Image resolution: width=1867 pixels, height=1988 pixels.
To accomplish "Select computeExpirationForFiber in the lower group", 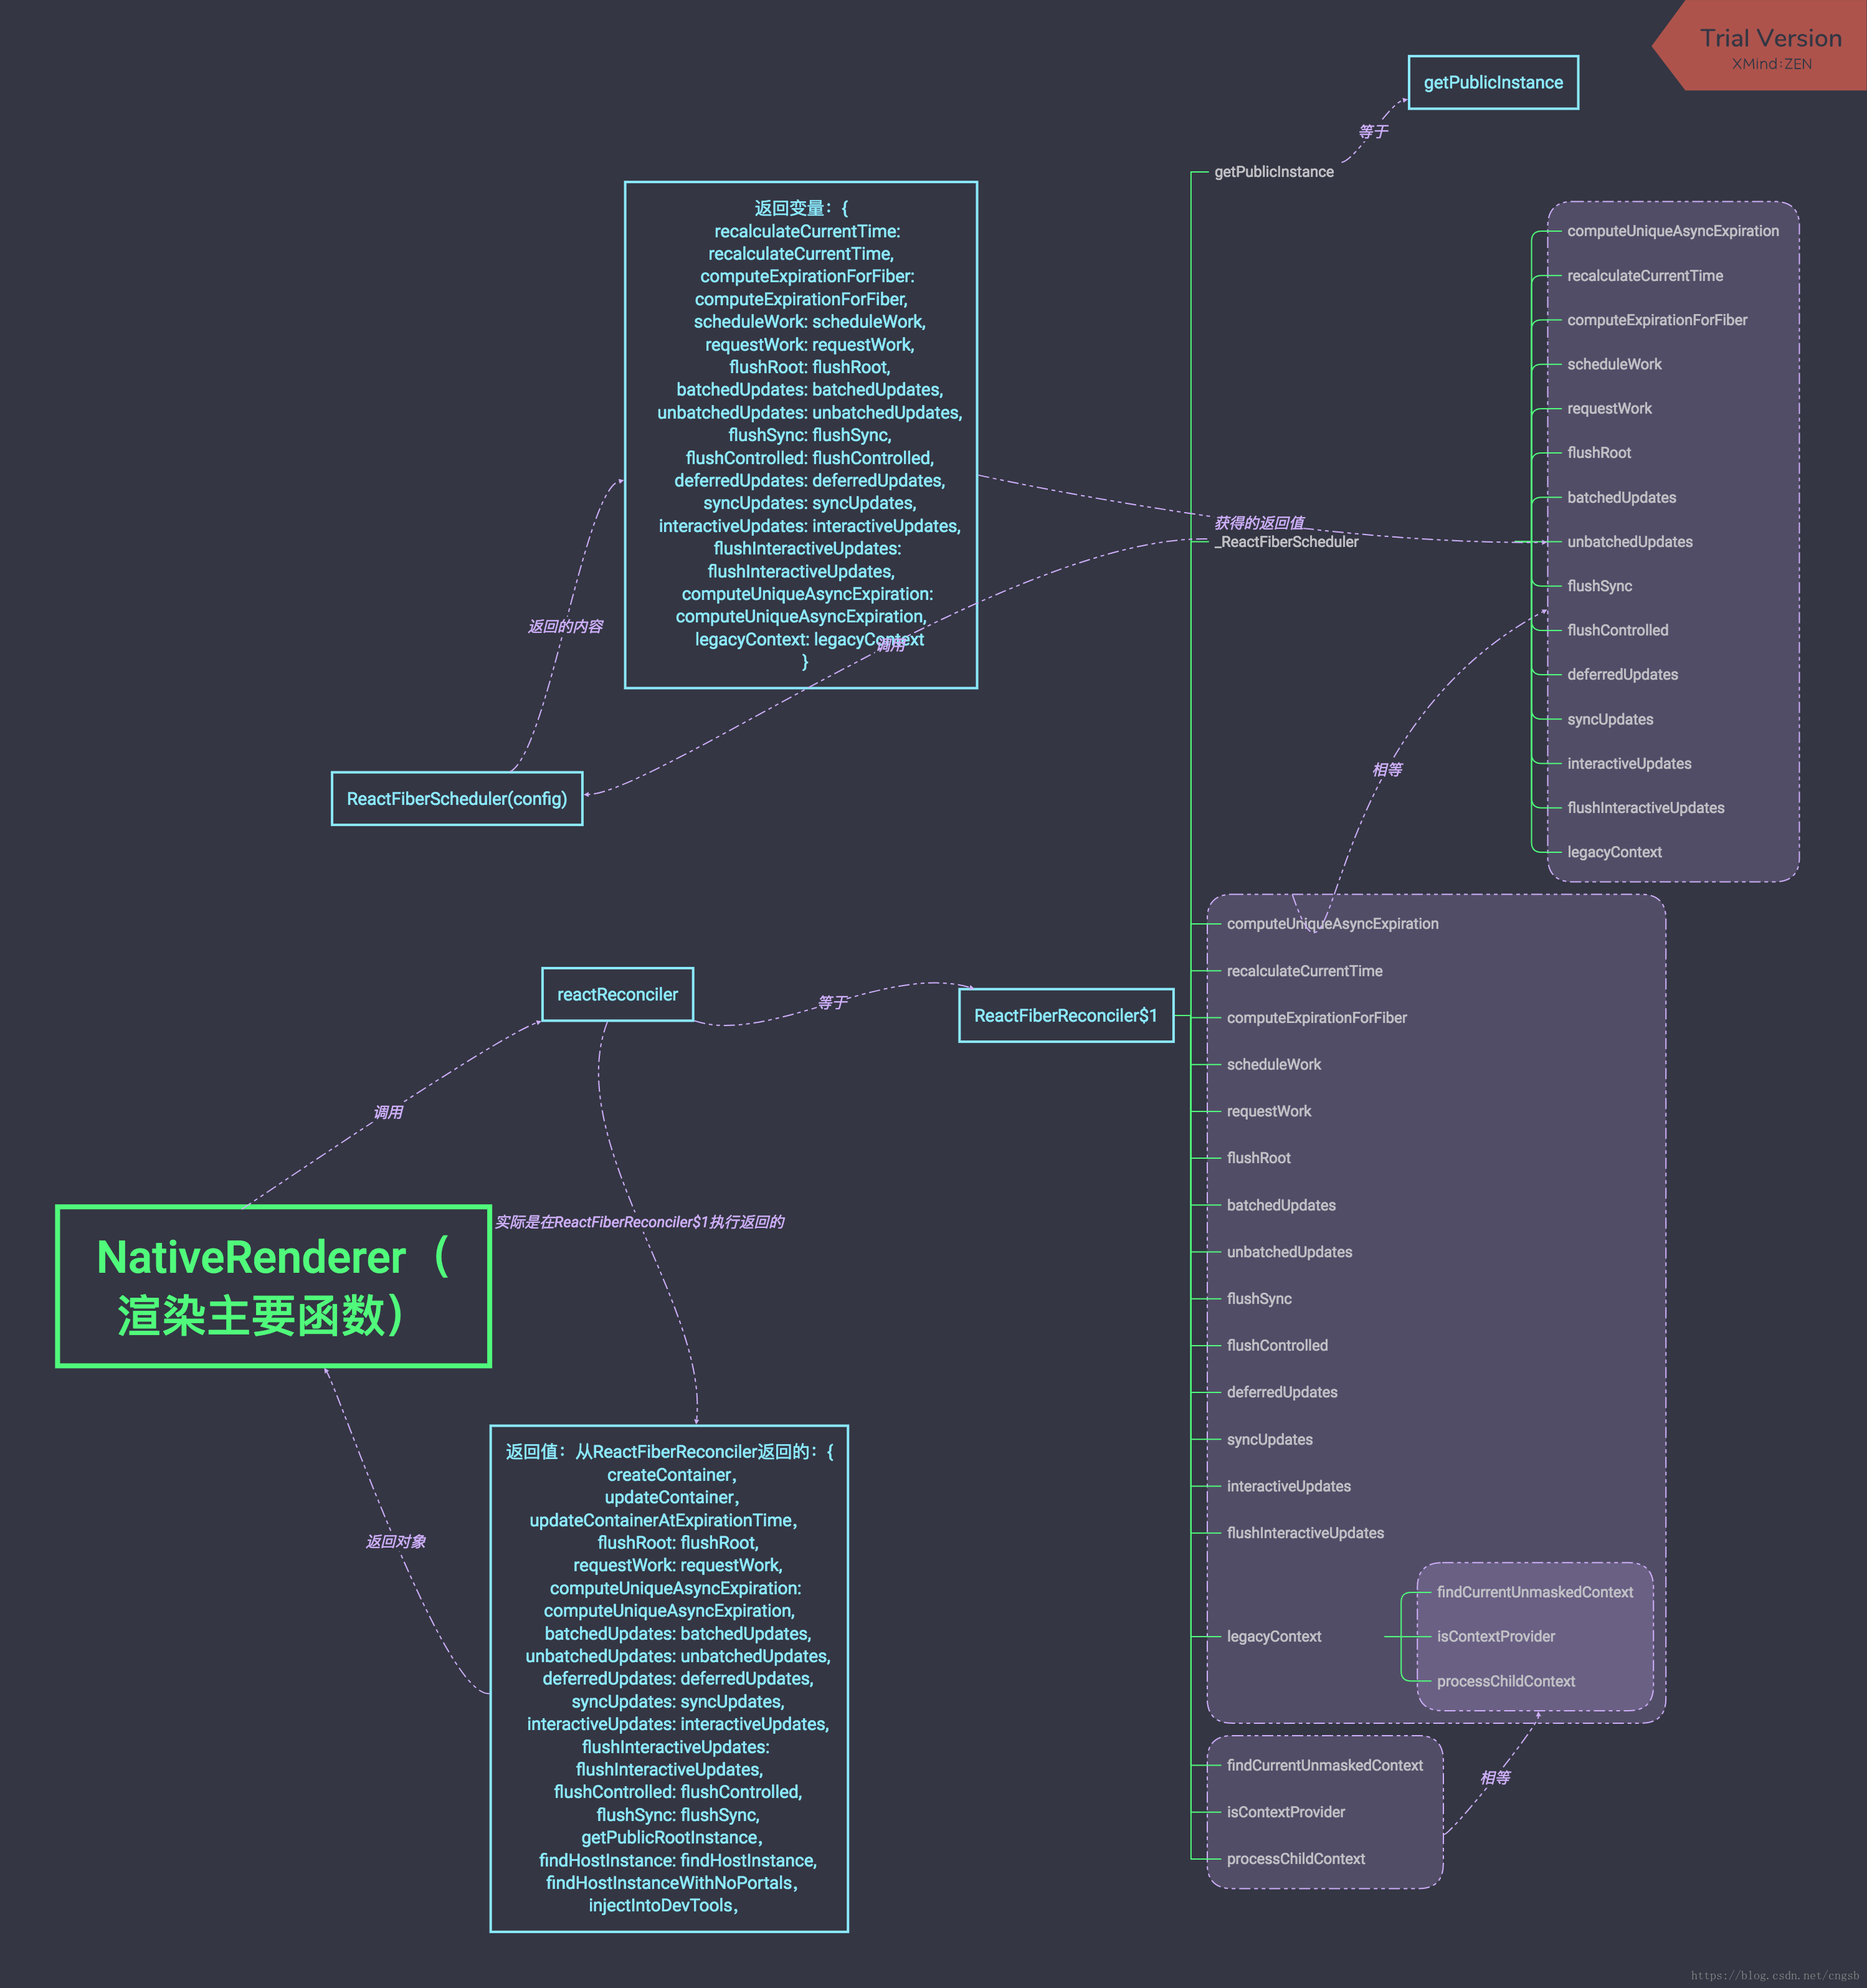I will pos(1316,1017).
